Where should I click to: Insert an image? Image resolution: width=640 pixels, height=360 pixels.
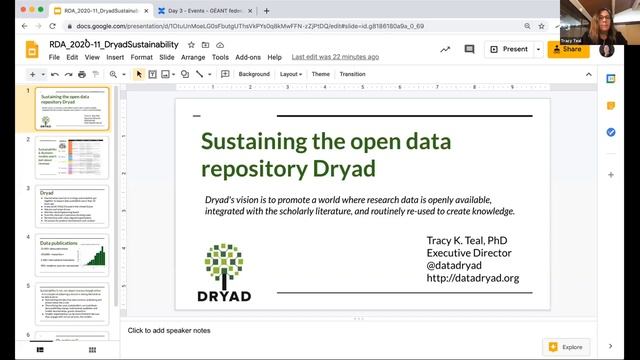point(165,74)
